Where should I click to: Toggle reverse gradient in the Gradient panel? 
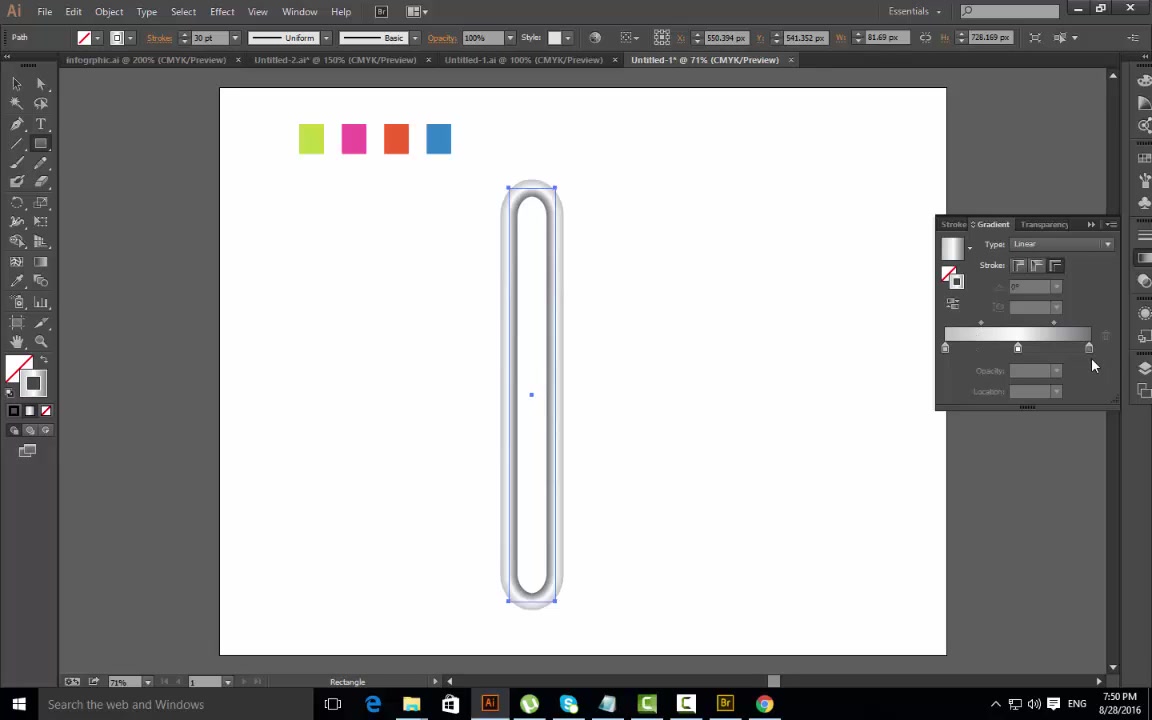click(952, 304)
